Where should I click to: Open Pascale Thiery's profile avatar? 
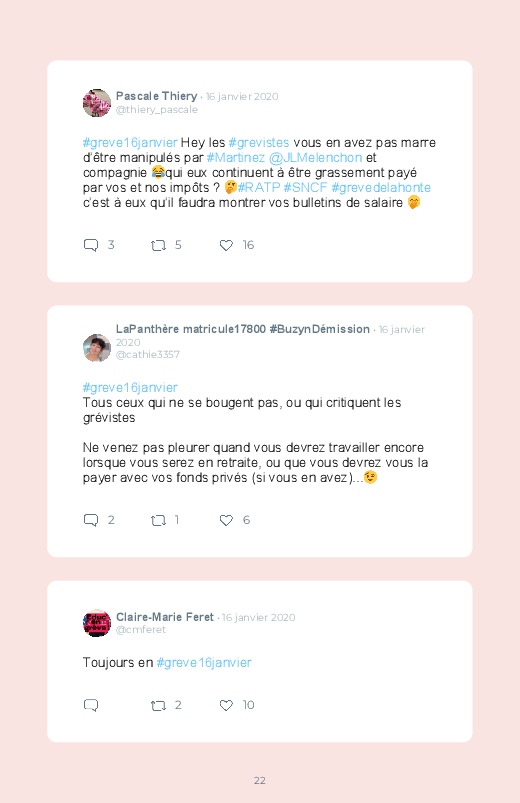tap(97, 103)
